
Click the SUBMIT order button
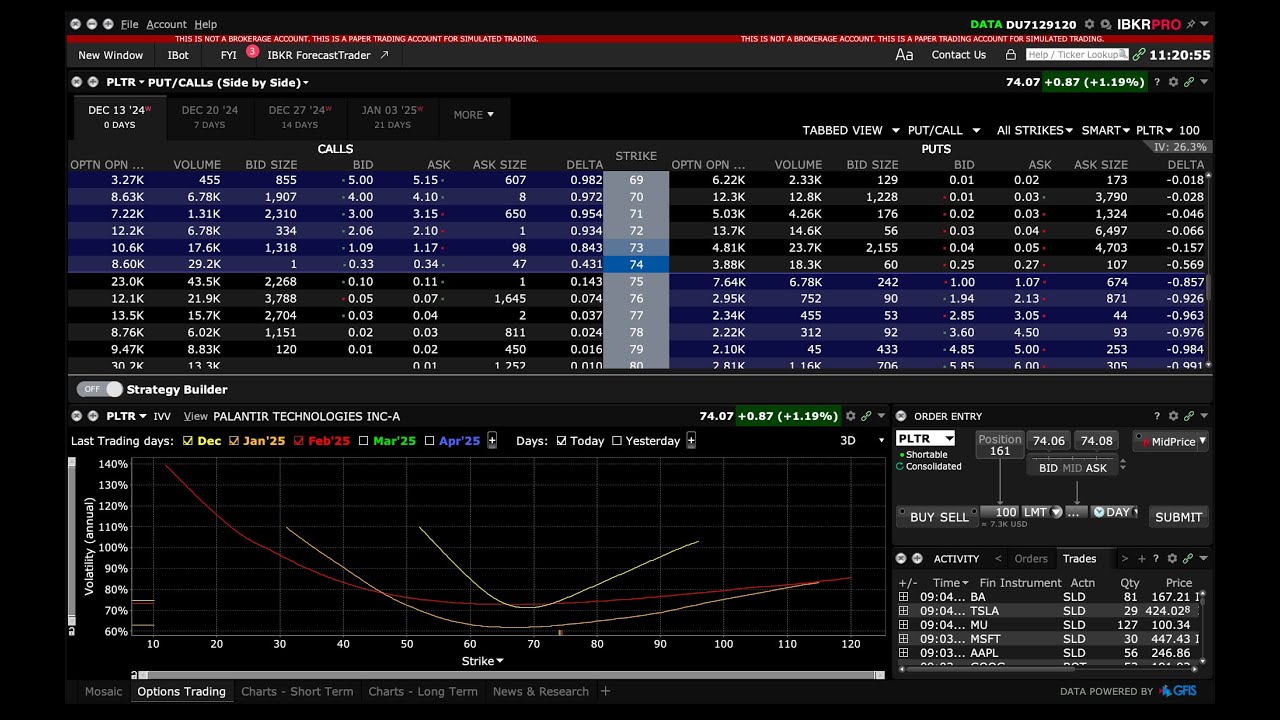point(1178,517)
